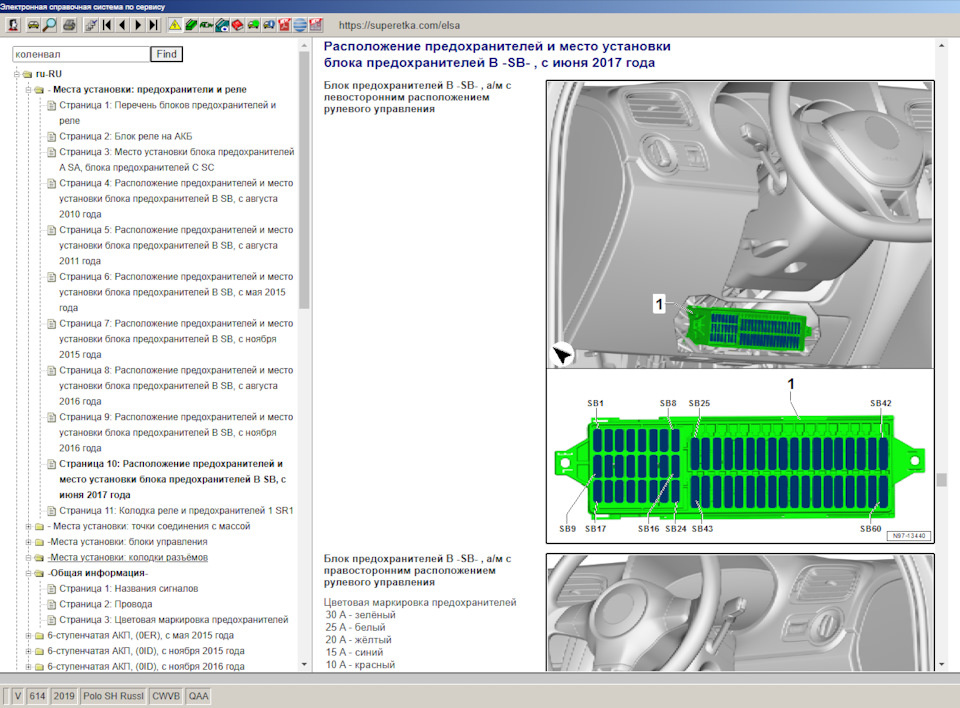
Task: Click the user profile icon in toolbar
Action: click(13, 25)
